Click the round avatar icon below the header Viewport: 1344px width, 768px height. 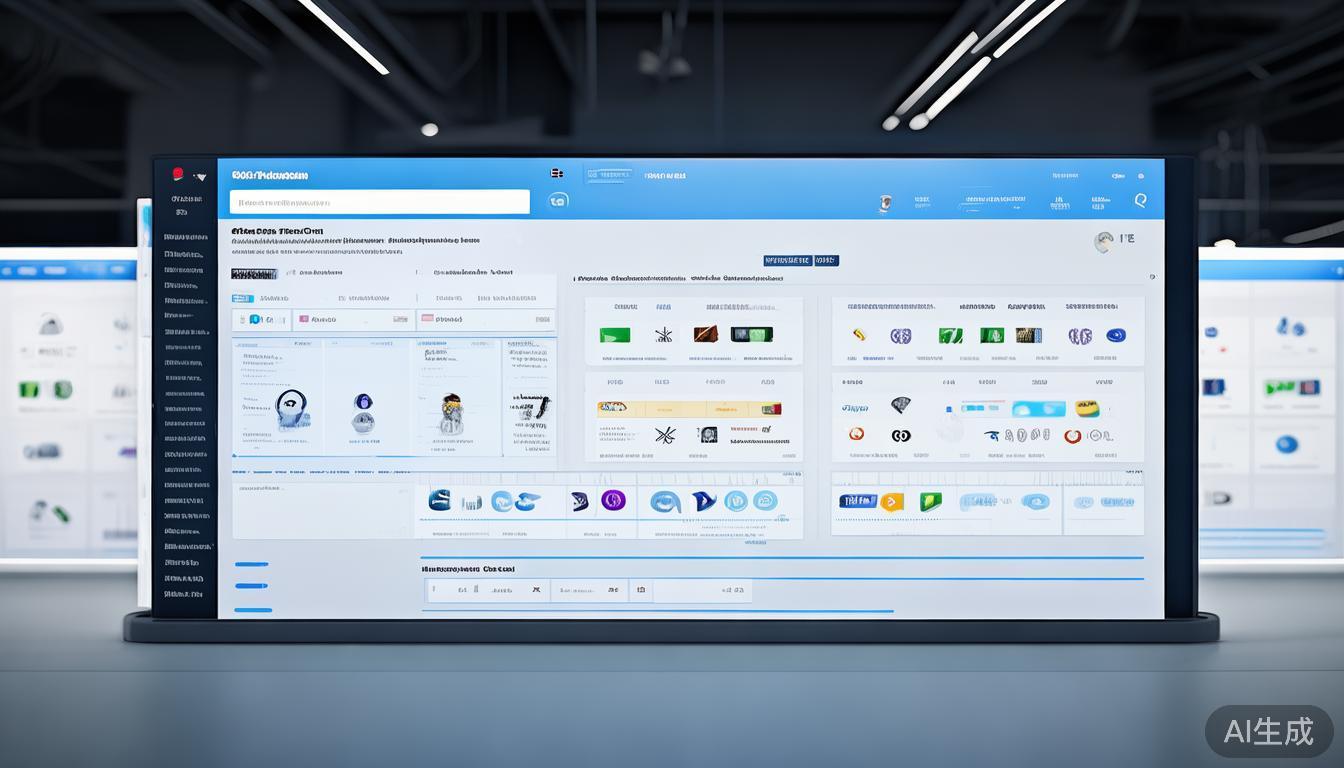coord(1104,240)
